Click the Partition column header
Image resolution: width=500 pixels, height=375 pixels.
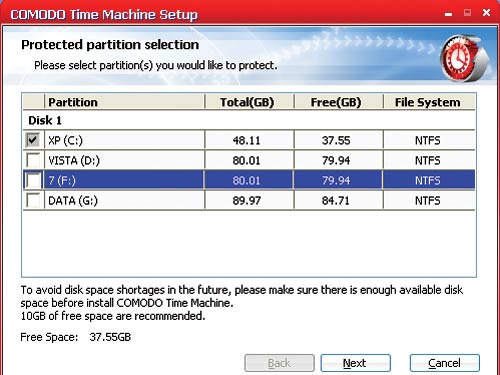click(x=124, y=102)
